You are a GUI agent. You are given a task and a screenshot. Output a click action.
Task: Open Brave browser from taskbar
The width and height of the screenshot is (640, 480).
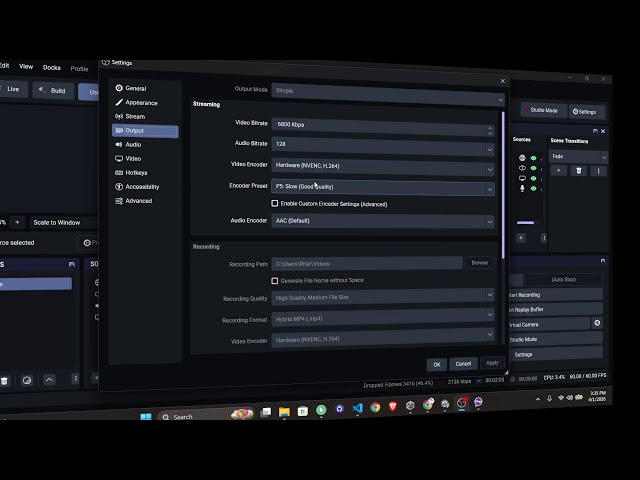click(x=393, y=406)
